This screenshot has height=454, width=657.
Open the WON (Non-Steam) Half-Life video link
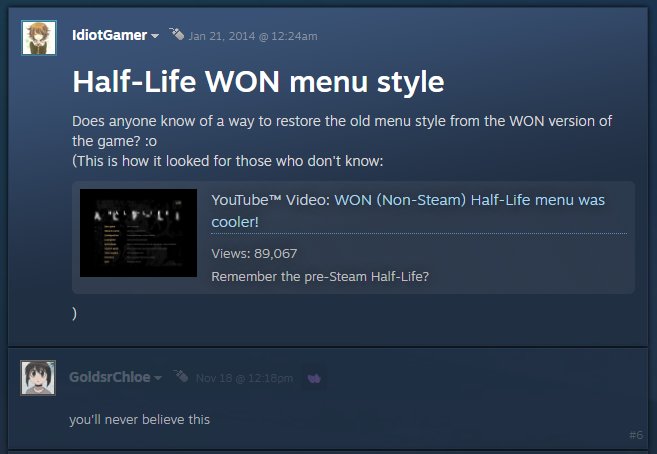coord(408,211)
